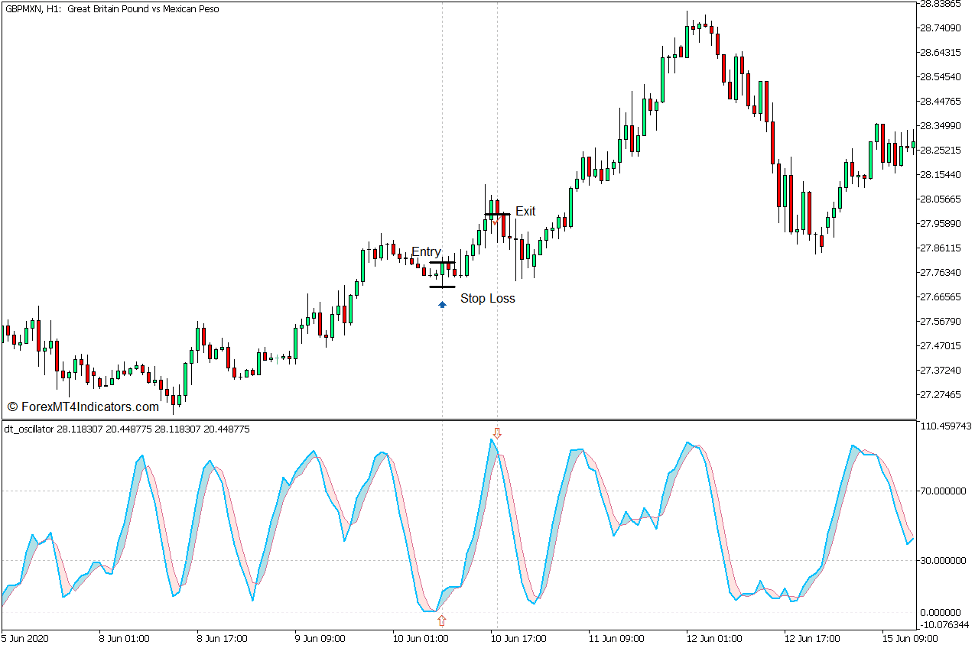Pick the 8 Jun 01:00 time label
Screen dimensions: 977x650
click(x=123, y=638)
